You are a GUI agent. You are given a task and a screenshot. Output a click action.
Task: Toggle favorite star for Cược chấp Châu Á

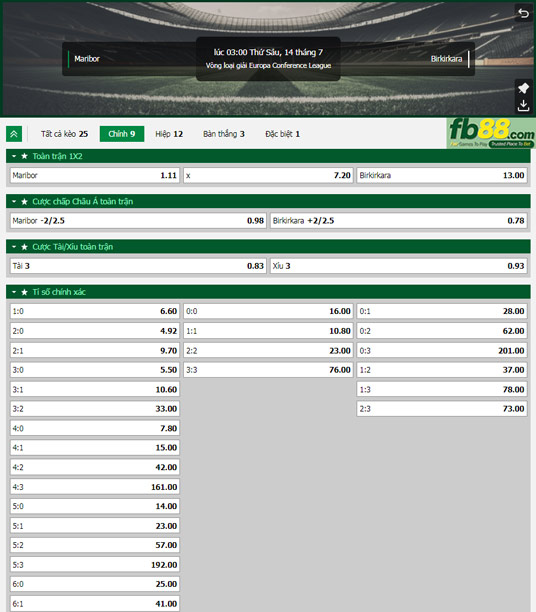point(24,201)
